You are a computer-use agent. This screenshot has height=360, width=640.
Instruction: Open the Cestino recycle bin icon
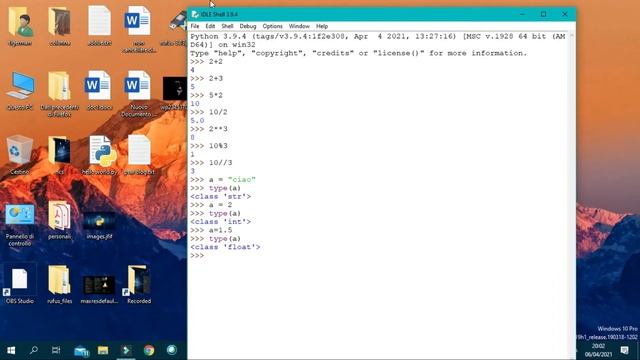pos(19,155)
